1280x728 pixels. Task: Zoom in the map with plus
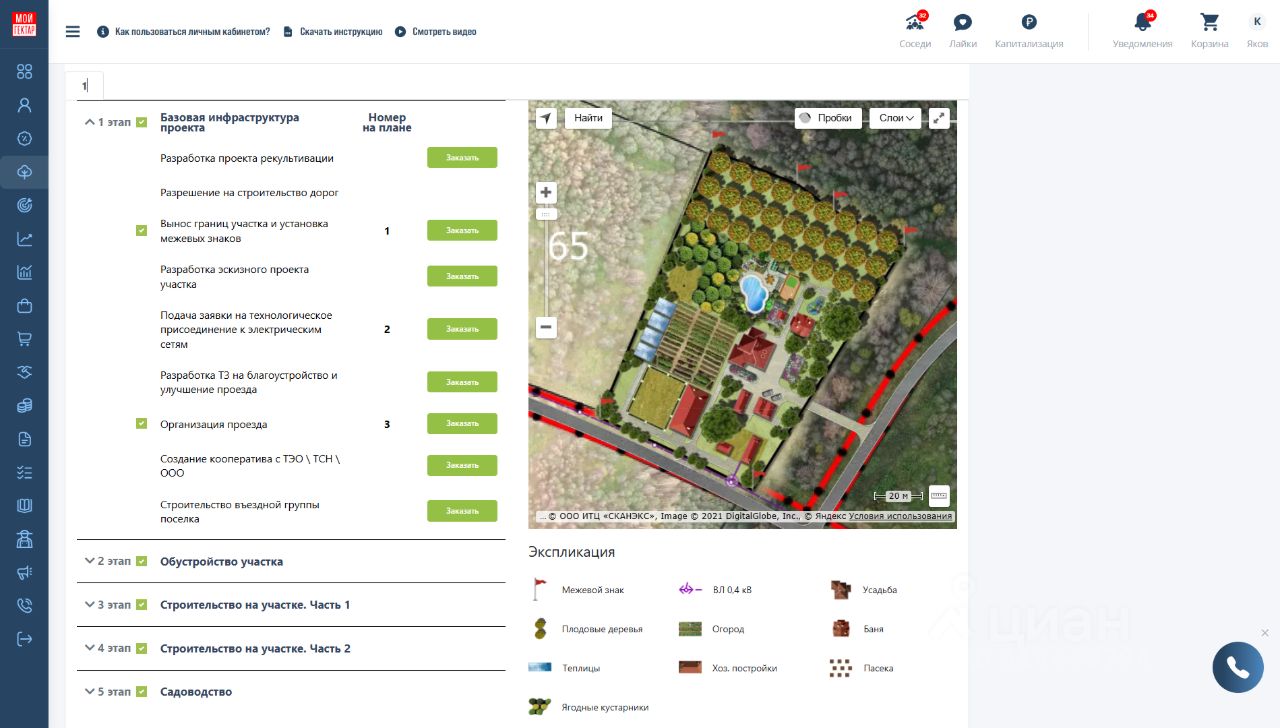pyautogui.click(x=546, y=193)
